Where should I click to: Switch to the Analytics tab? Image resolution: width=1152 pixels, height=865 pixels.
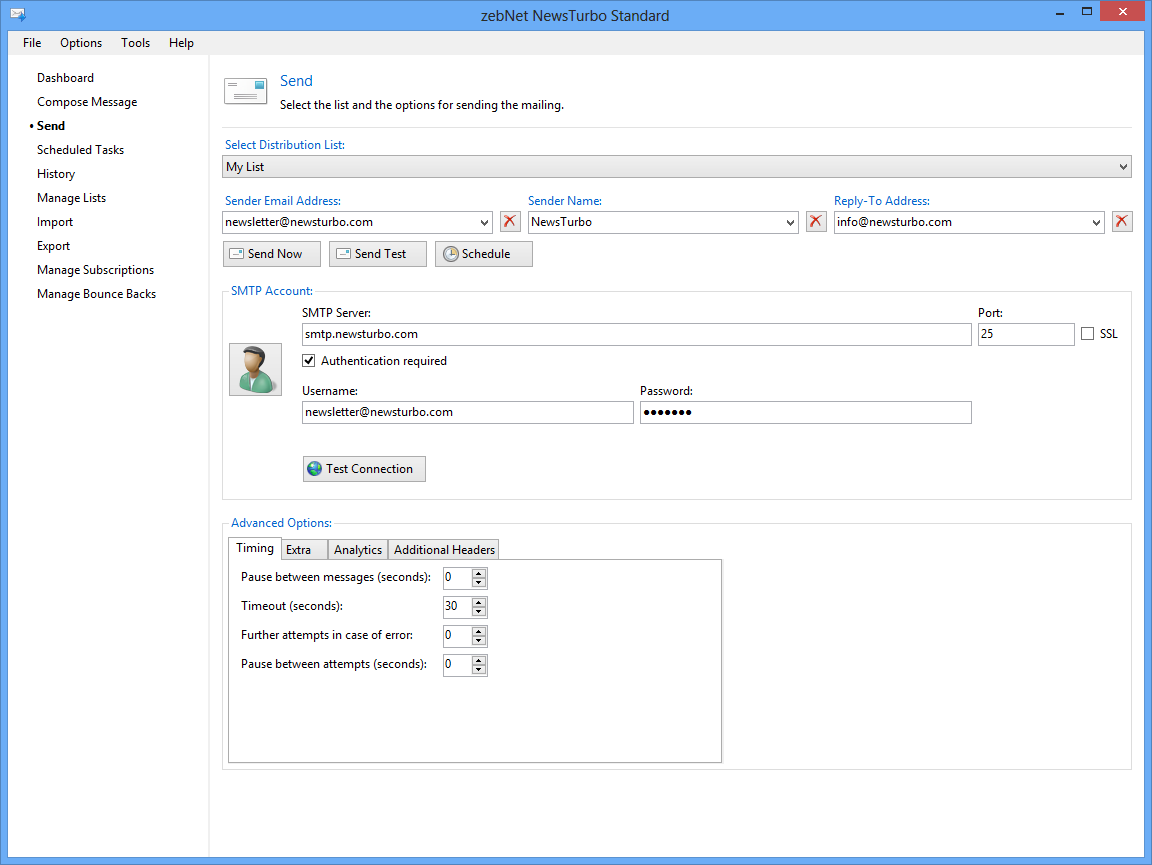358,550
